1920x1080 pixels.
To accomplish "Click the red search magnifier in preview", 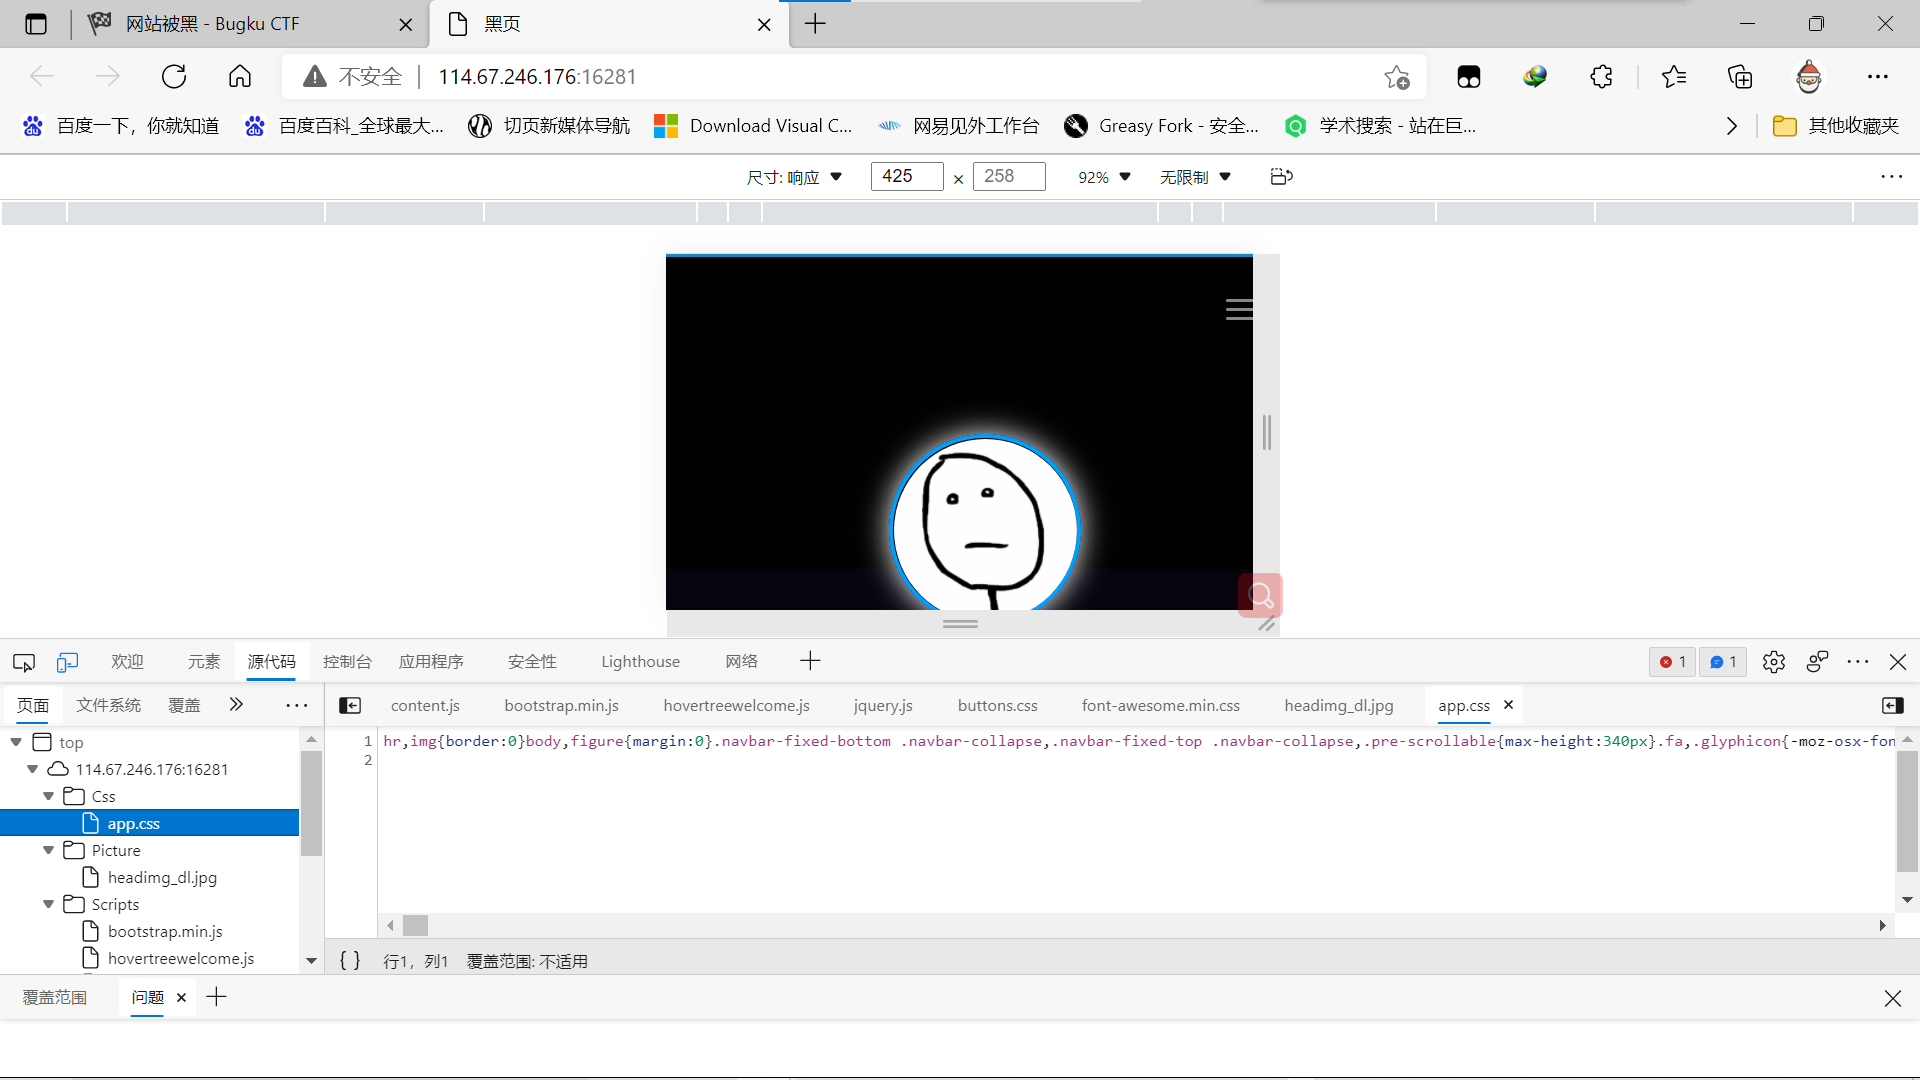I will pyautogui.click(x=1260, y=596).
